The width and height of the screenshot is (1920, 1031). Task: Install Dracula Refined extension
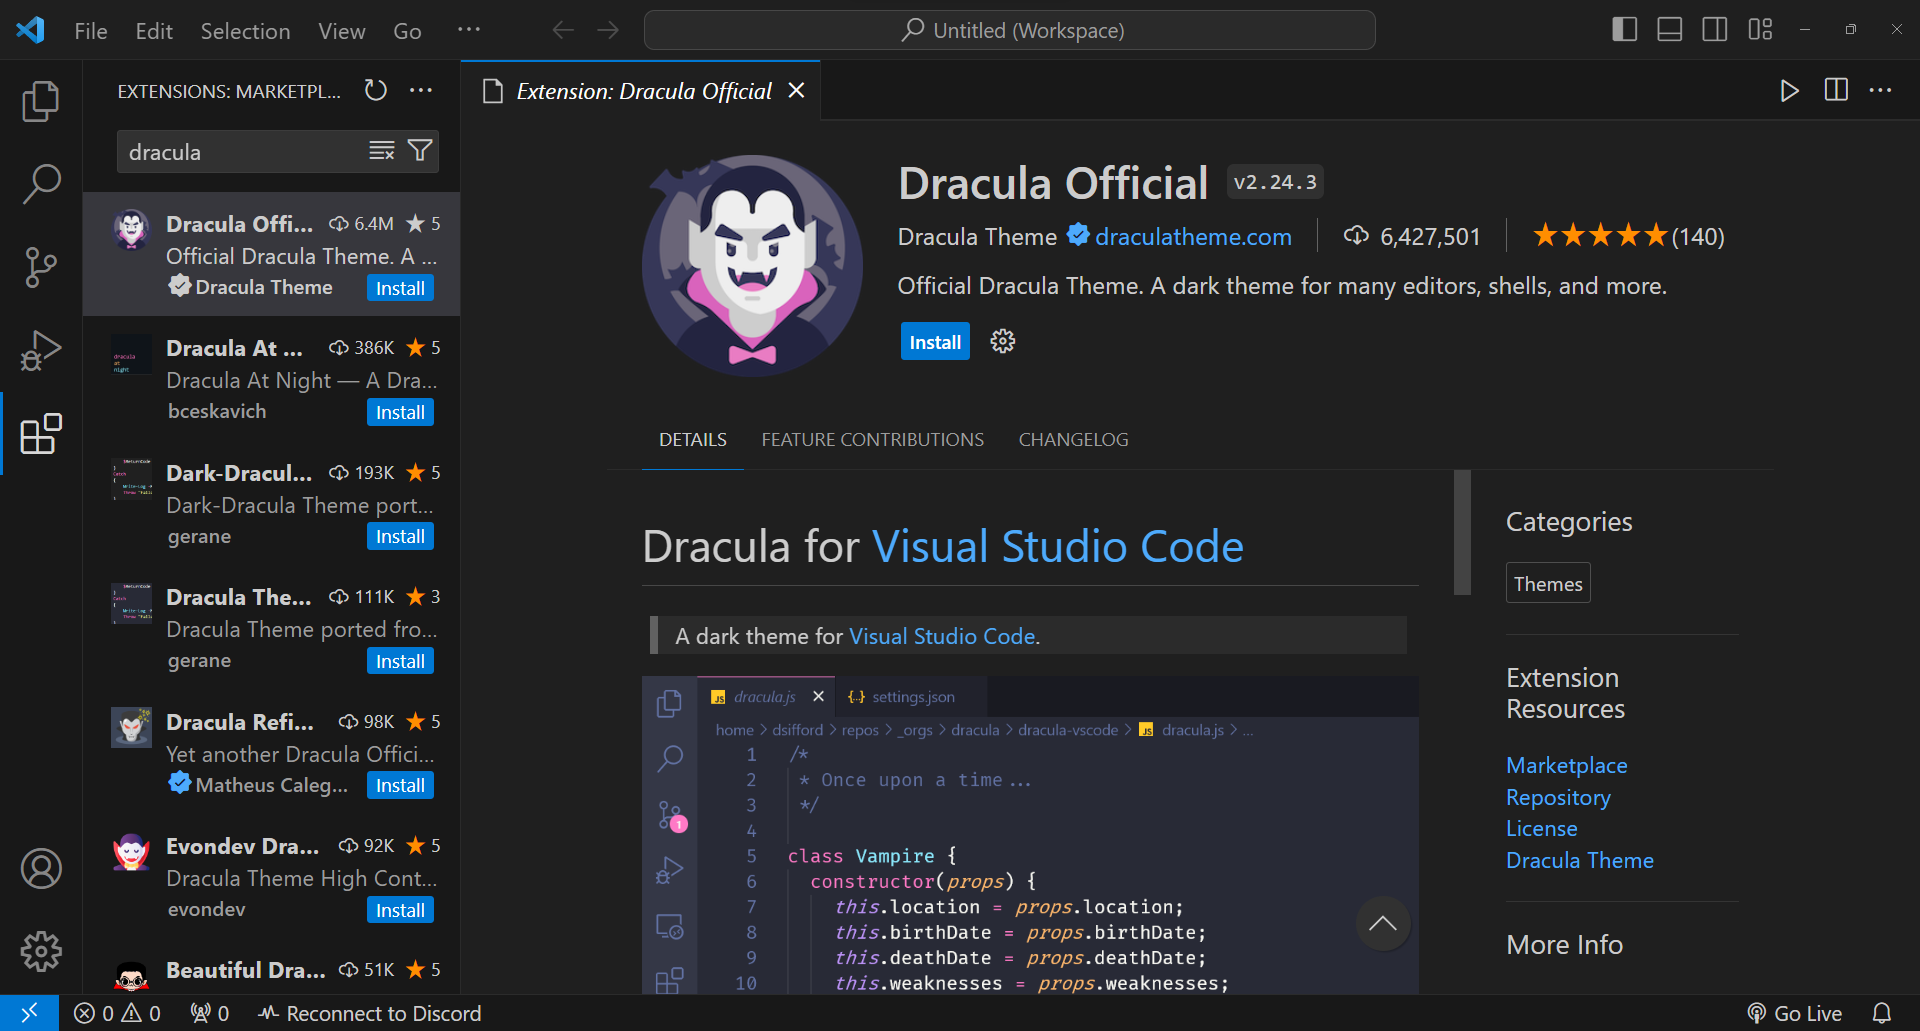tap(400, 786)
